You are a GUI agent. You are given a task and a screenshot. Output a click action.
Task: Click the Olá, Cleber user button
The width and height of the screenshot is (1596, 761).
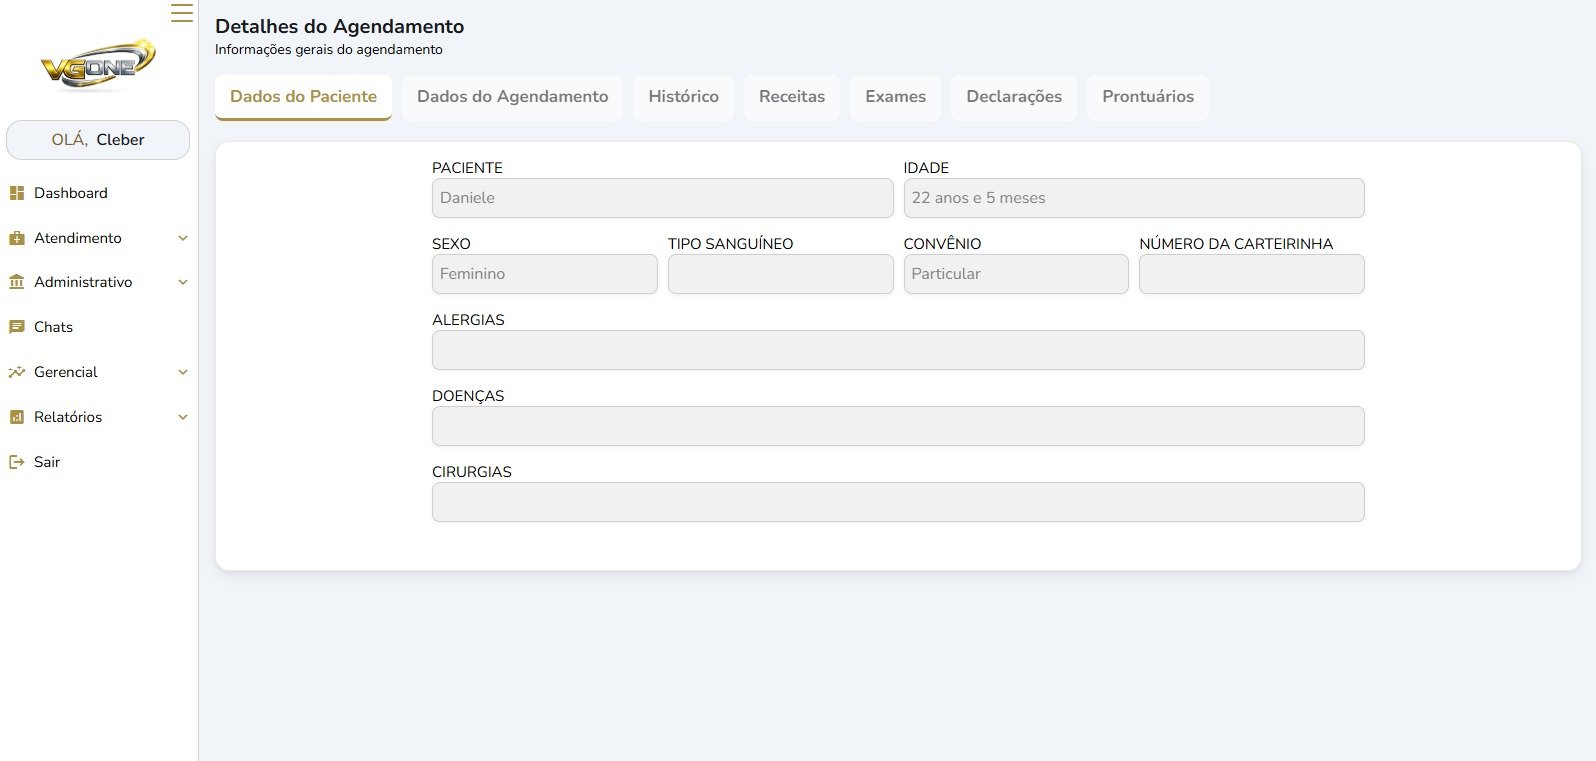click(98, 140)
